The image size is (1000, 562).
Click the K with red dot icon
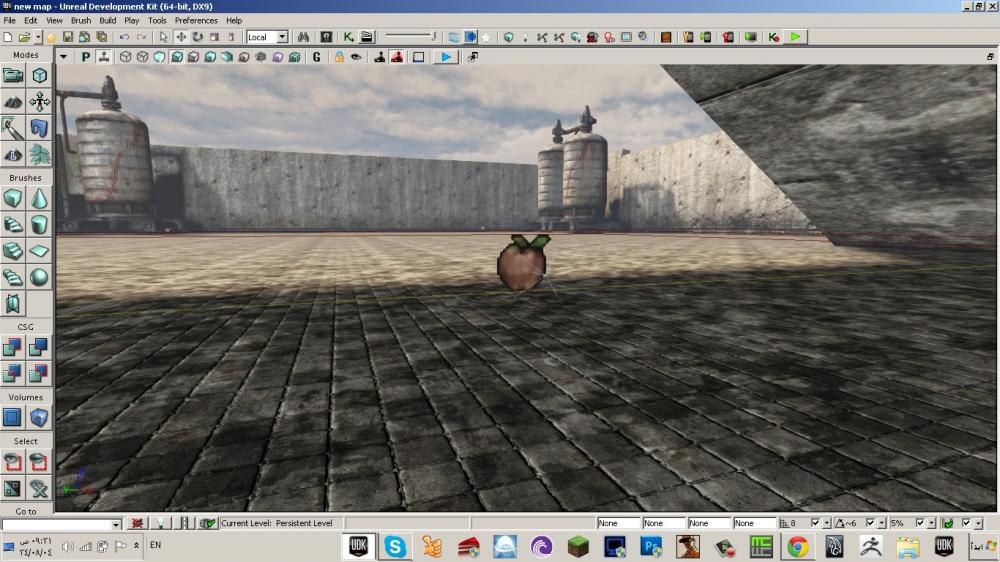point(774,37)
